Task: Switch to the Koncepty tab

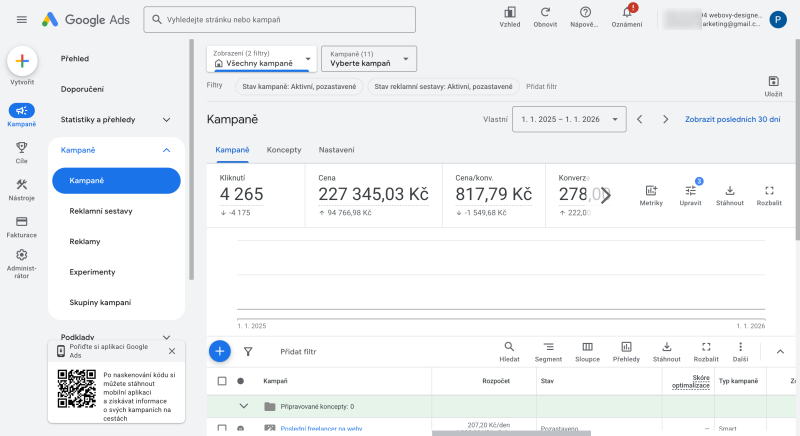Action: 284,150
